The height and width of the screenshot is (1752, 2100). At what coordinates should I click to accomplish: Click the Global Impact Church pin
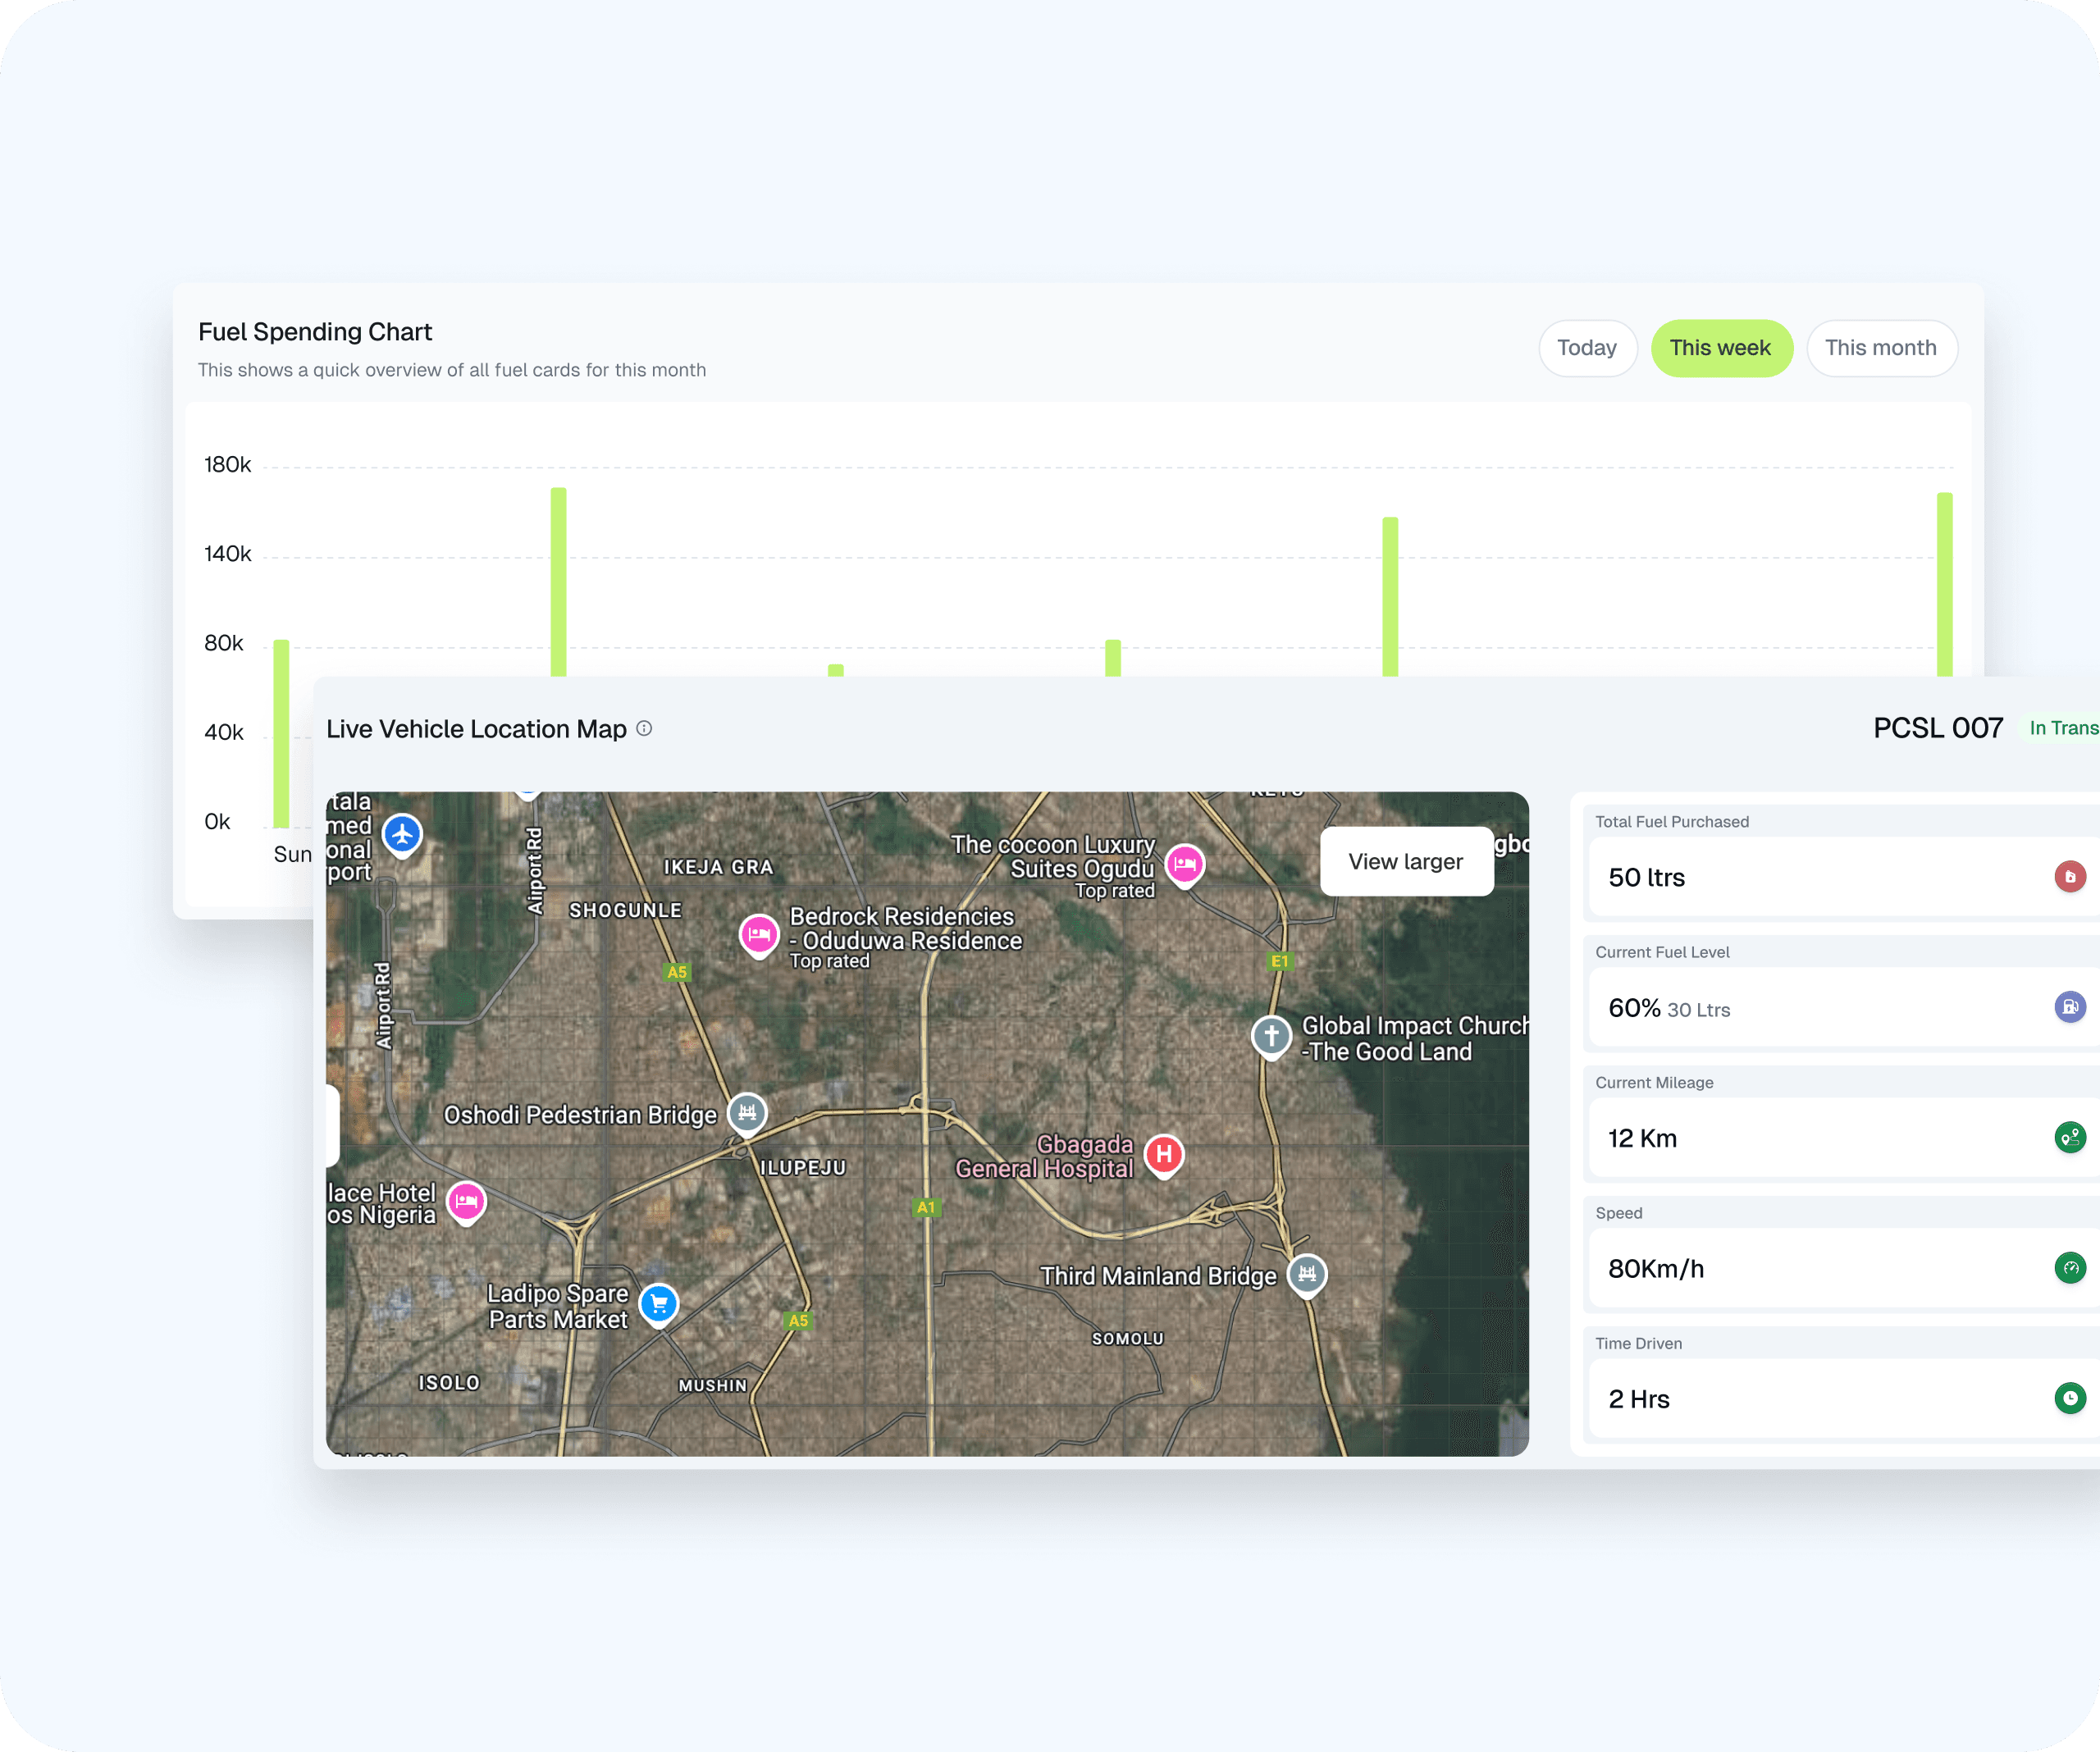1271,1035
